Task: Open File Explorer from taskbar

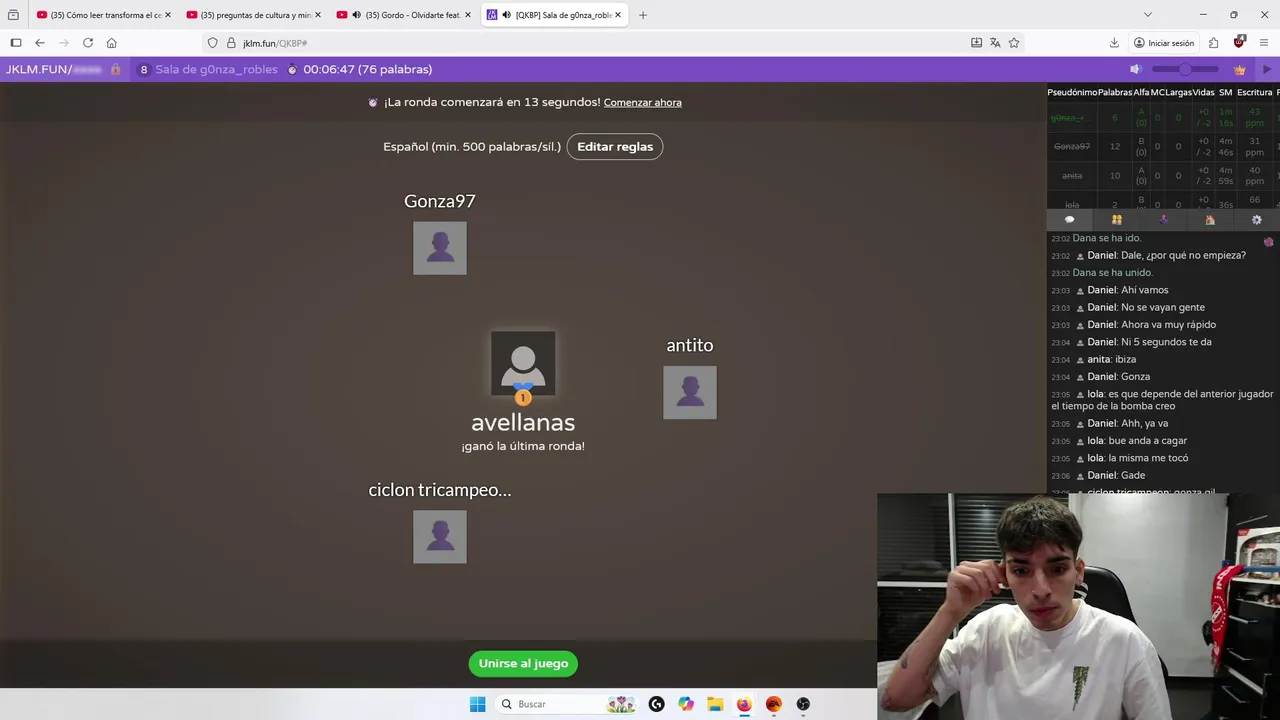Action: coord(715,704)
